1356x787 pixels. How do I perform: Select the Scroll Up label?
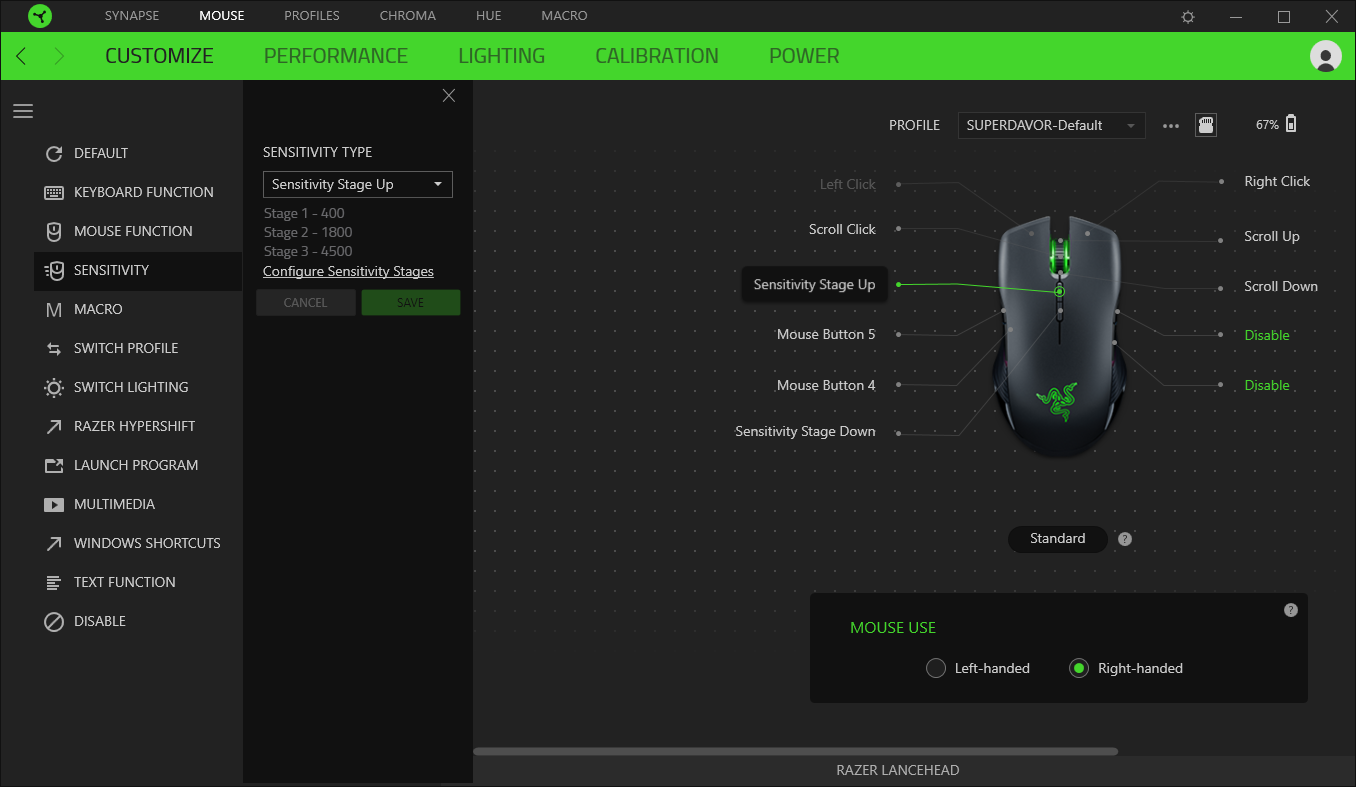tap(1272, 236)
